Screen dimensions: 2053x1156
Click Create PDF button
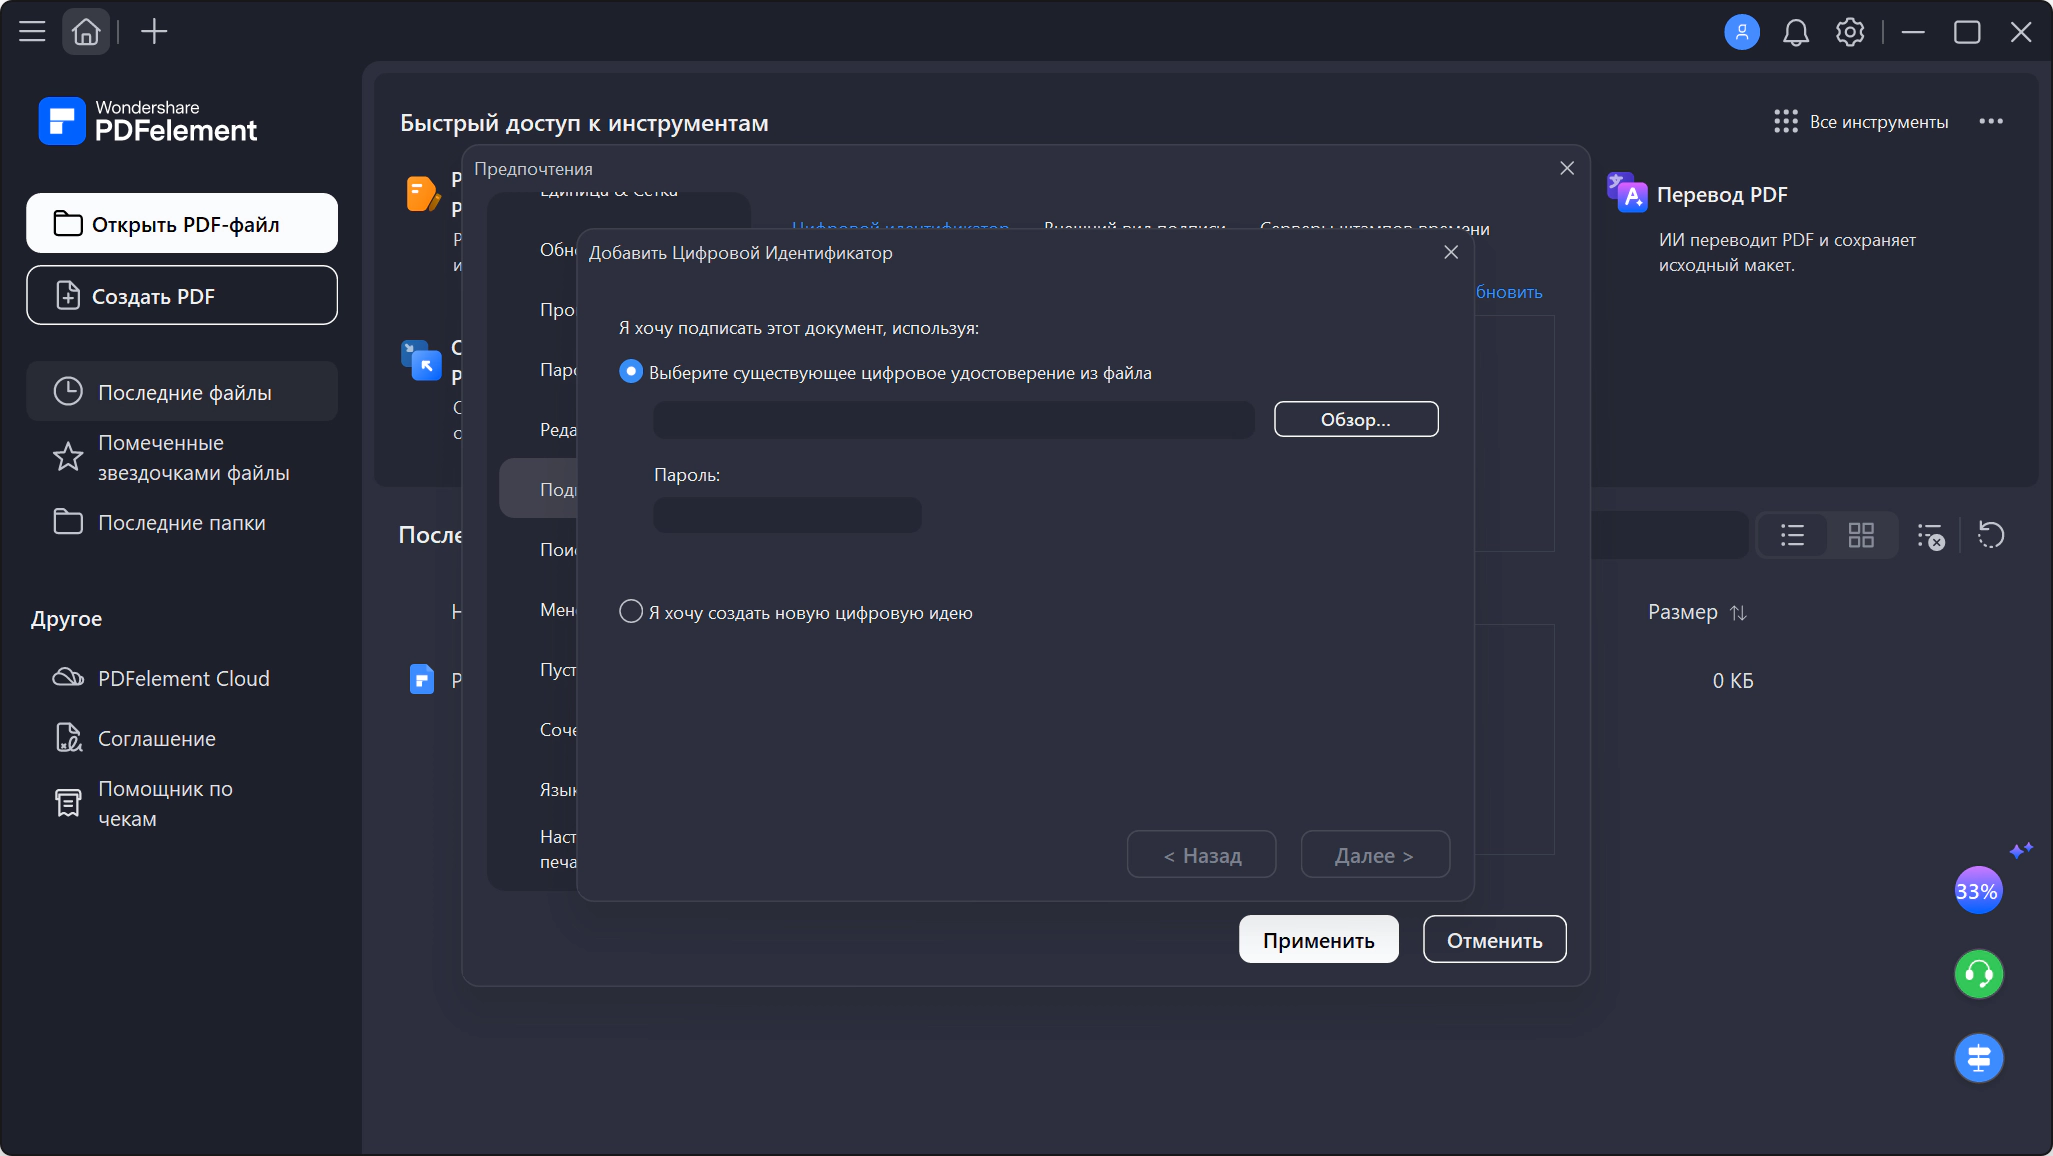182,295
